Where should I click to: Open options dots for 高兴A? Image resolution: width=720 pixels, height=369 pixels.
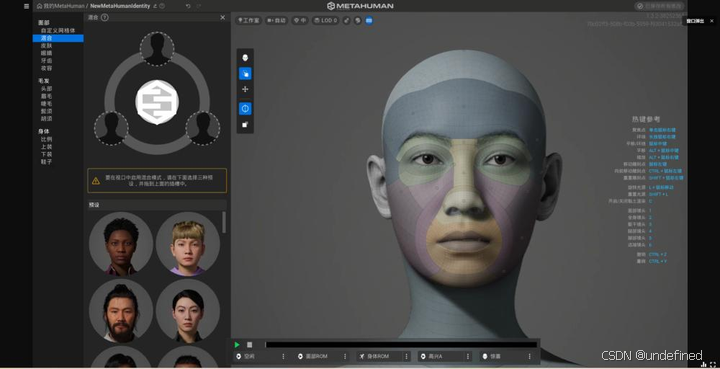click(x=468, y=356)
